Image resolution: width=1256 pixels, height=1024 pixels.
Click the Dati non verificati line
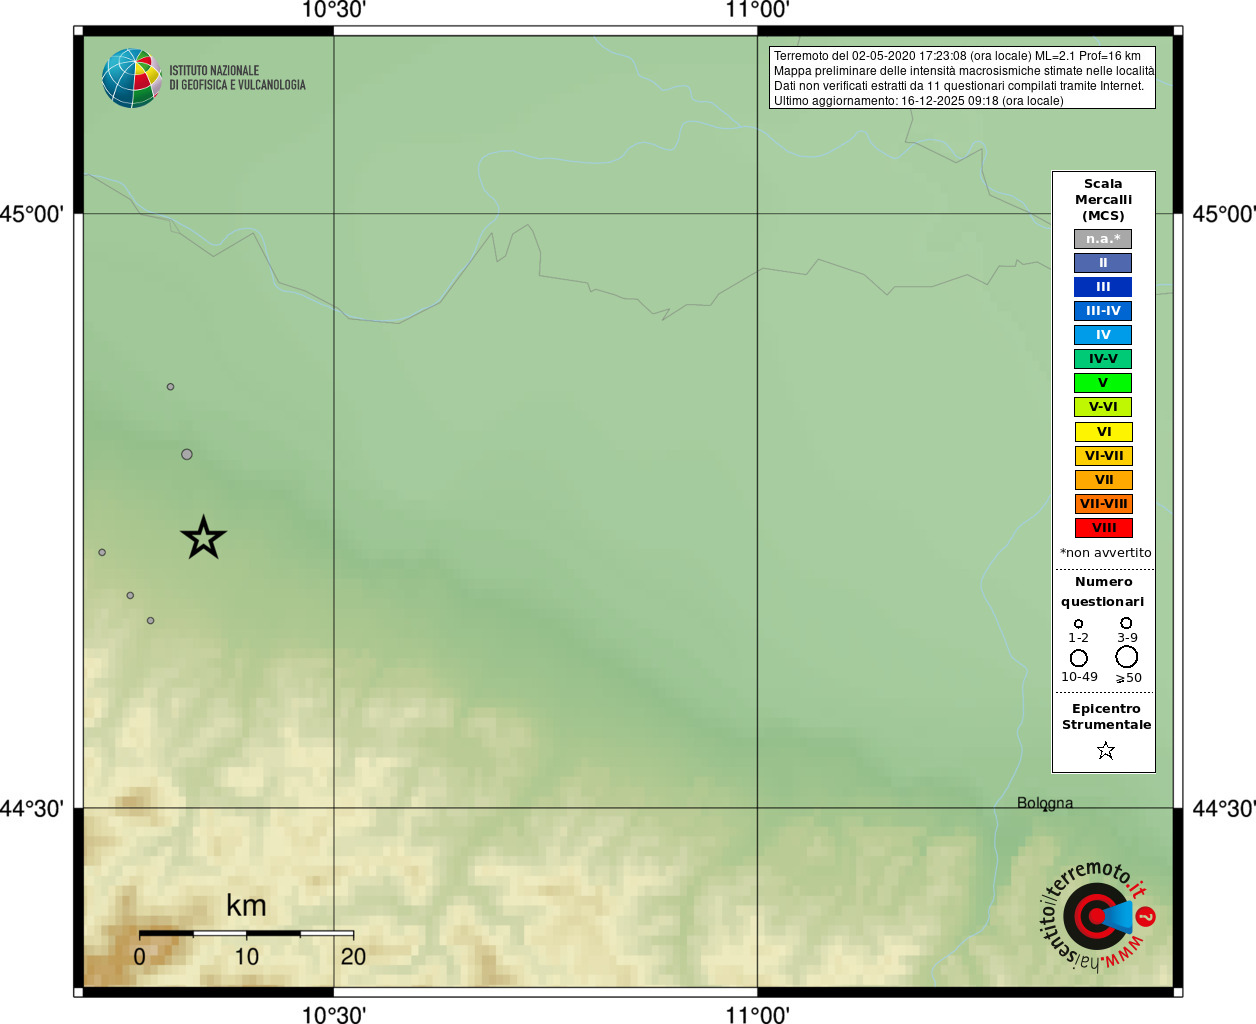[959, 86]
